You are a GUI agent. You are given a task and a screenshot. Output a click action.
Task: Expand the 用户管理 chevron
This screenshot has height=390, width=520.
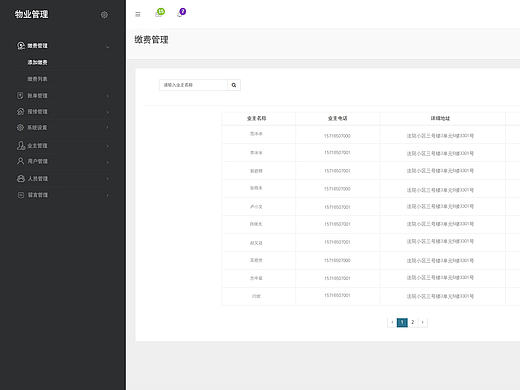[108, 162]
